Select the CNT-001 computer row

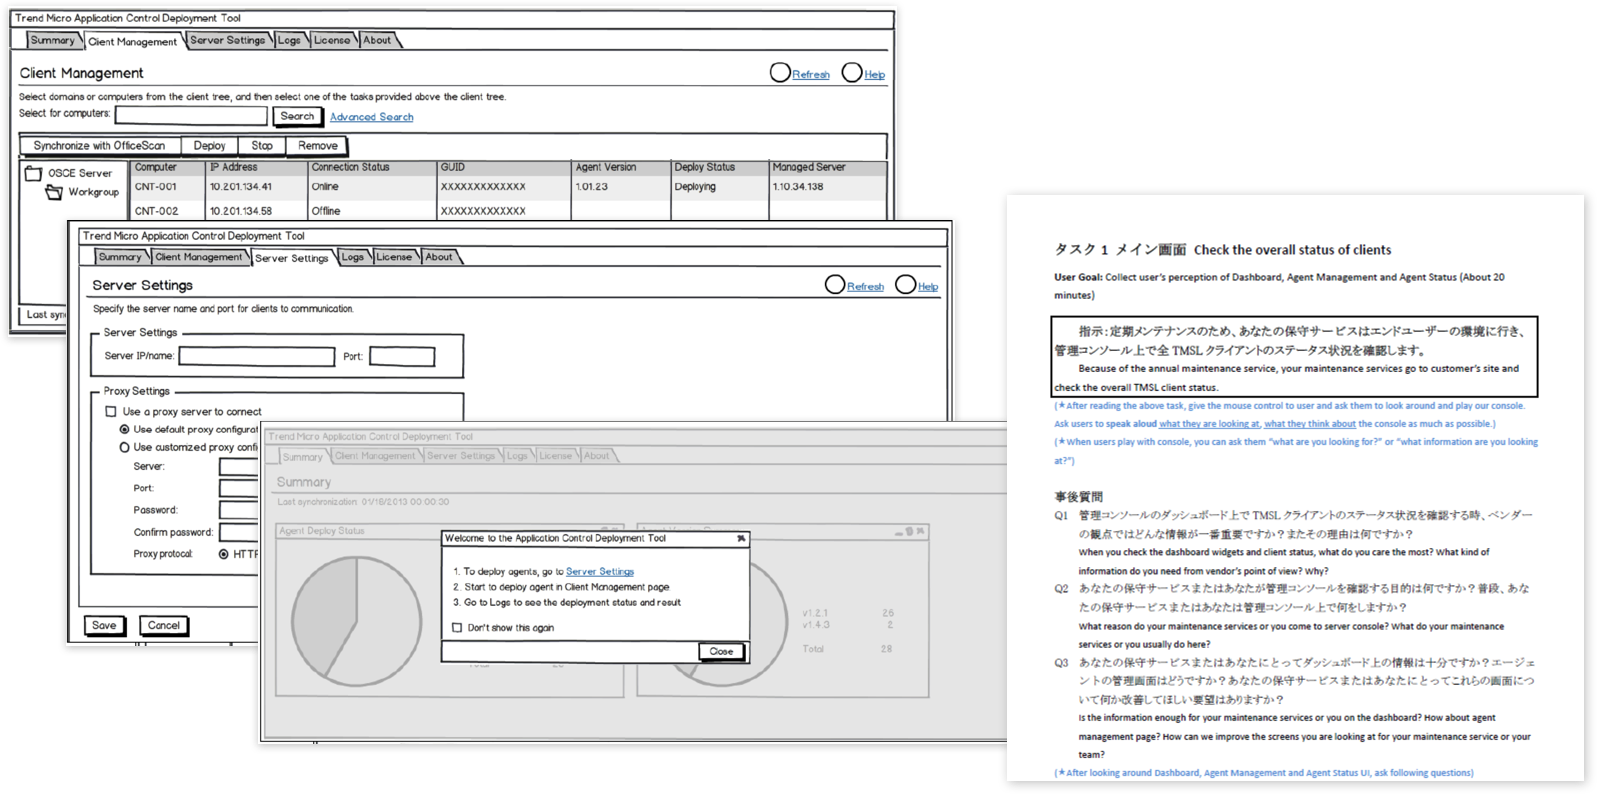pos(508,187)
